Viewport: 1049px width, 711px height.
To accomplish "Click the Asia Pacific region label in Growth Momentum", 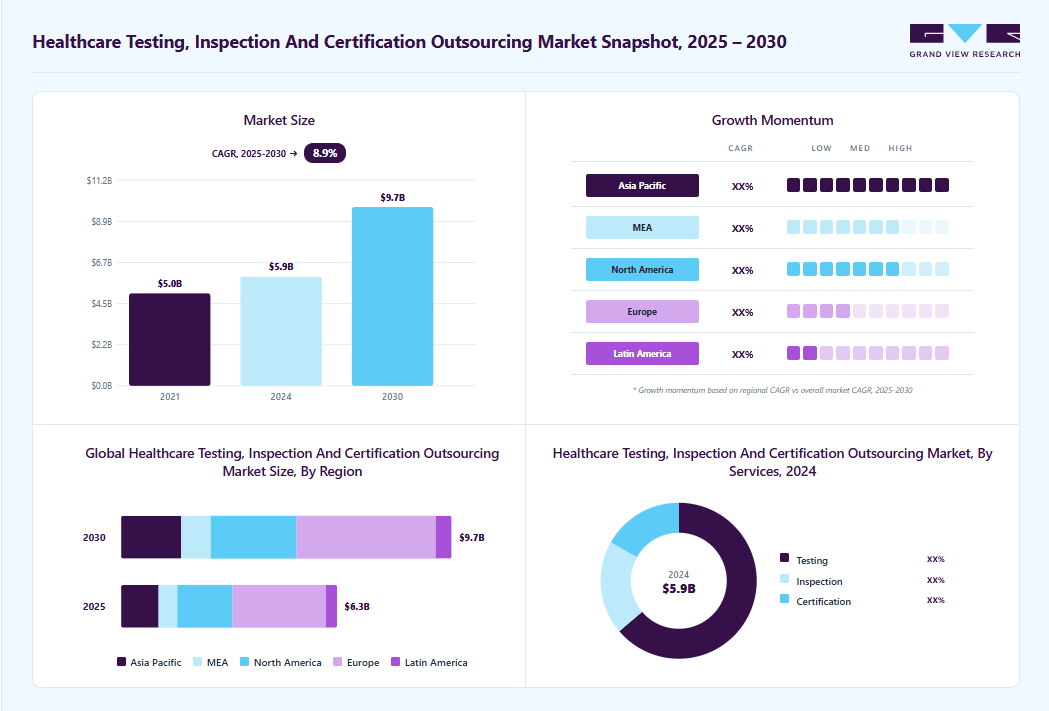I will [642, 185].
